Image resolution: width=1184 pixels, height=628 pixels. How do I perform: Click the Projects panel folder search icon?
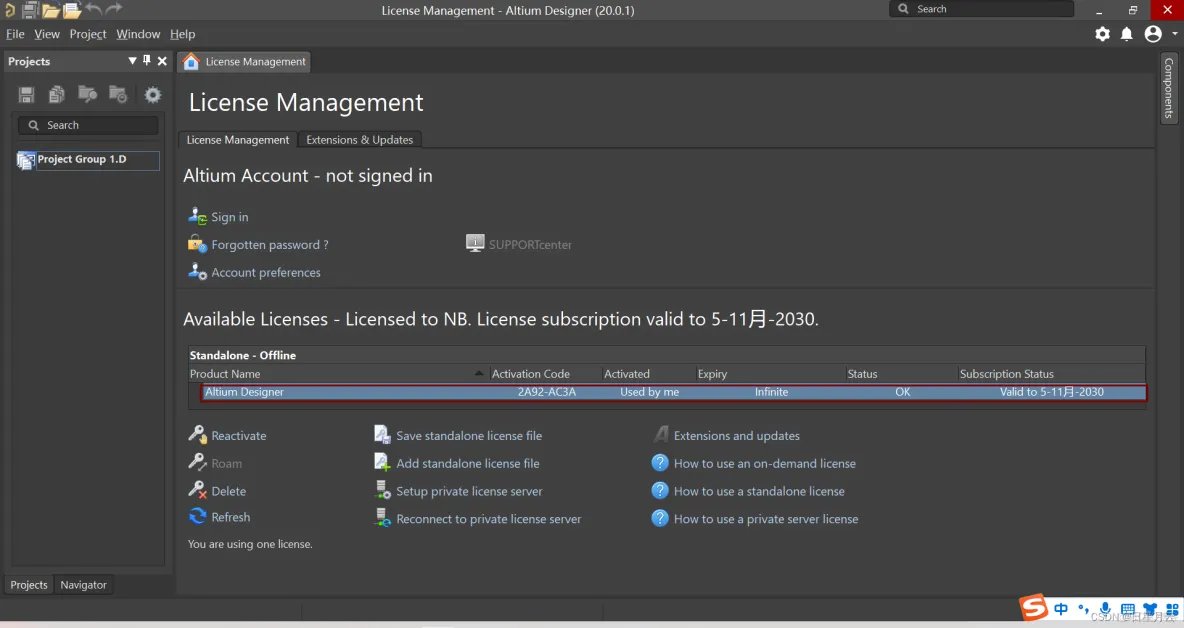pos(88,94)
